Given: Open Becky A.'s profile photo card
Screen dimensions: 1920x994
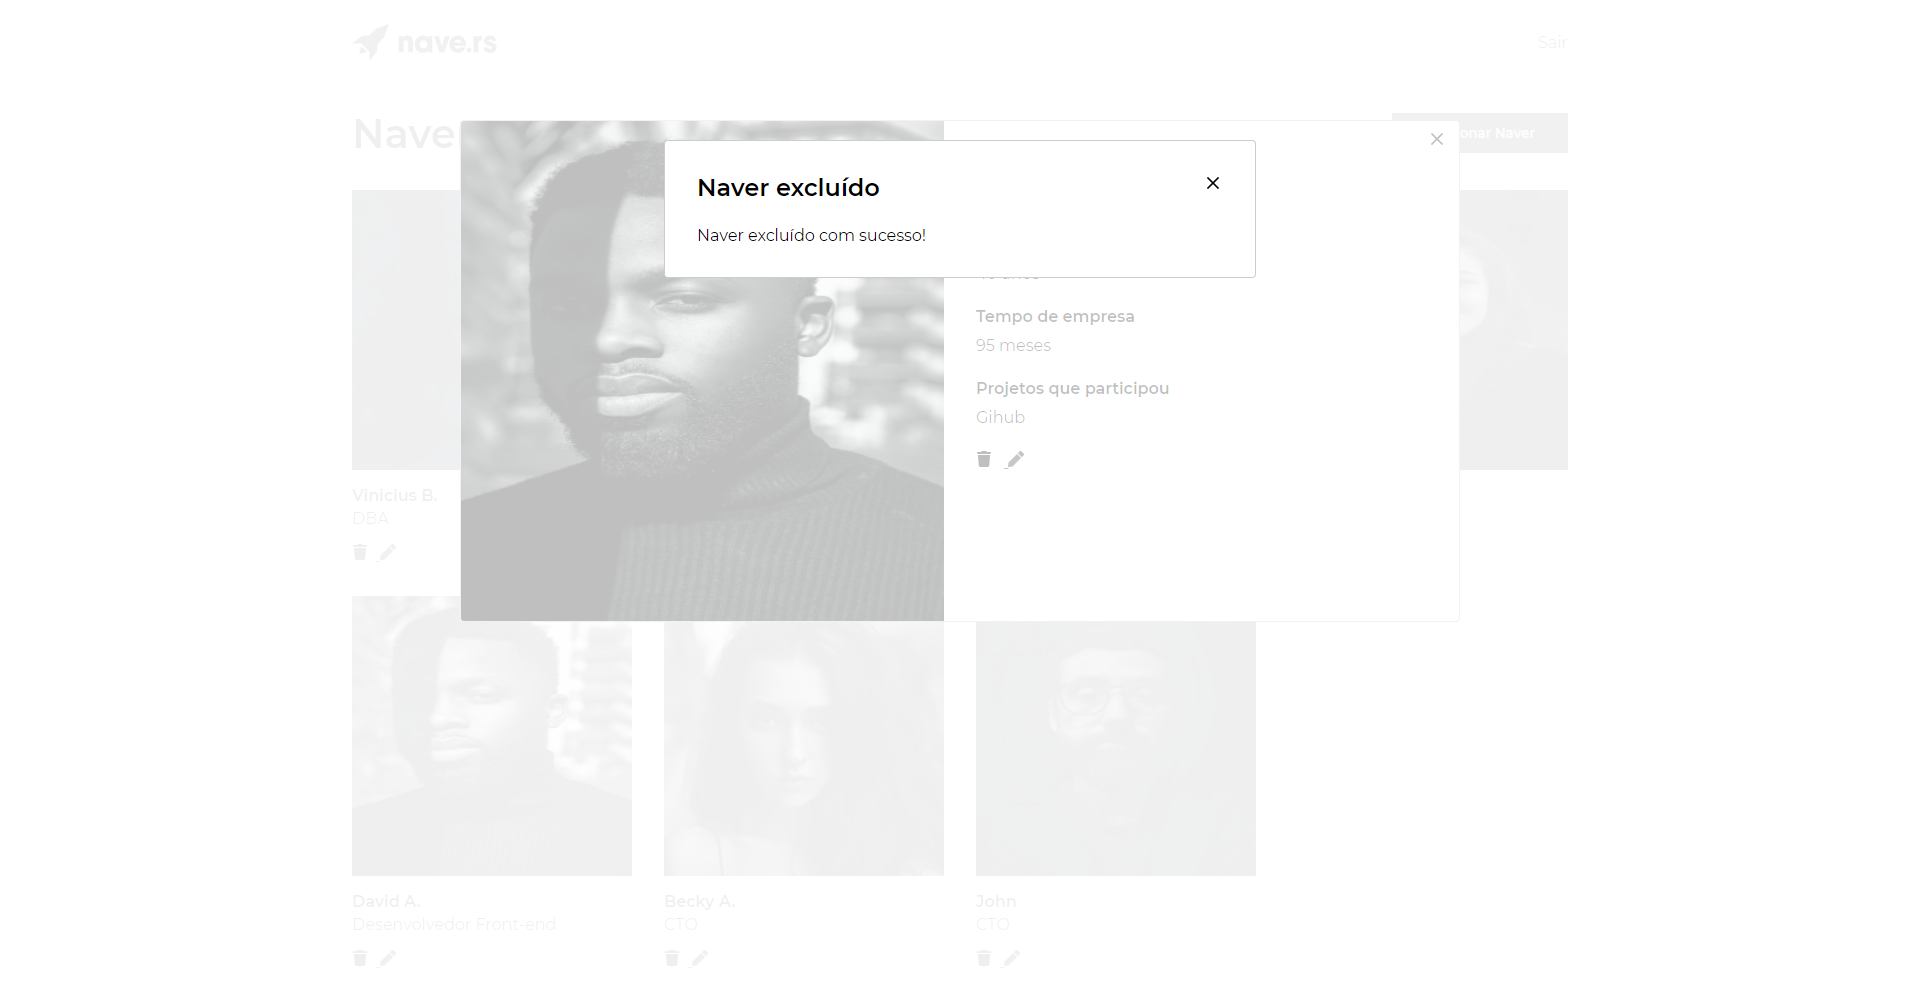Looking at the screenshot, I should tap(804, 748).
